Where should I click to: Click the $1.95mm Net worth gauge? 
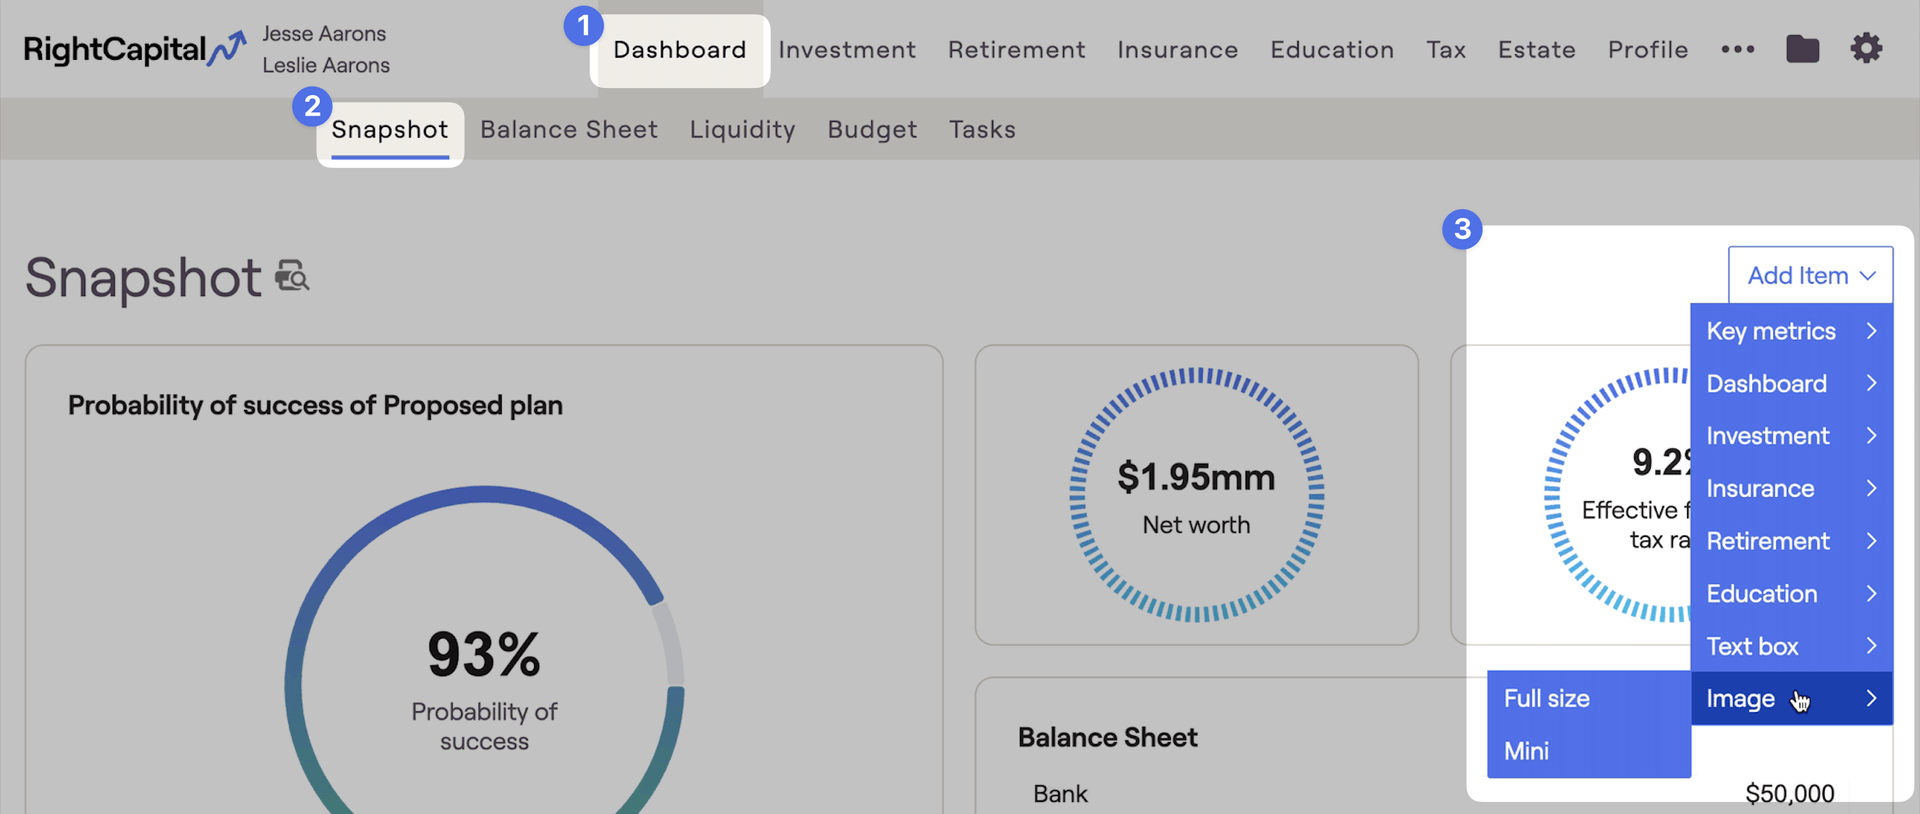[1196, 495]
